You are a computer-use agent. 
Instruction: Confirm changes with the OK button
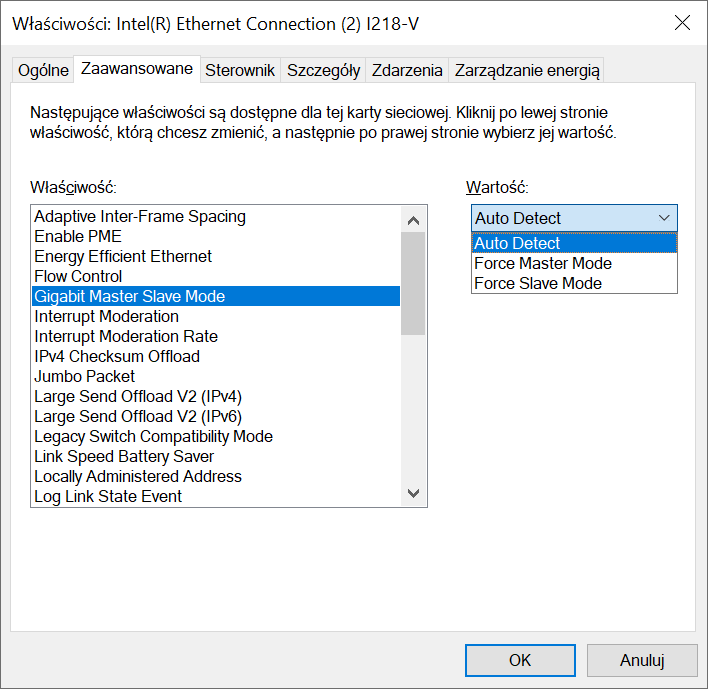[x=519, y=660]
